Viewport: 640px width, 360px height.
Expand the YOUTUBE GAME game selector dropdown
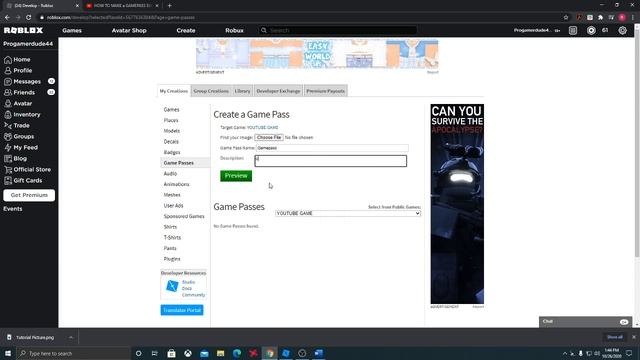point(348,213)
